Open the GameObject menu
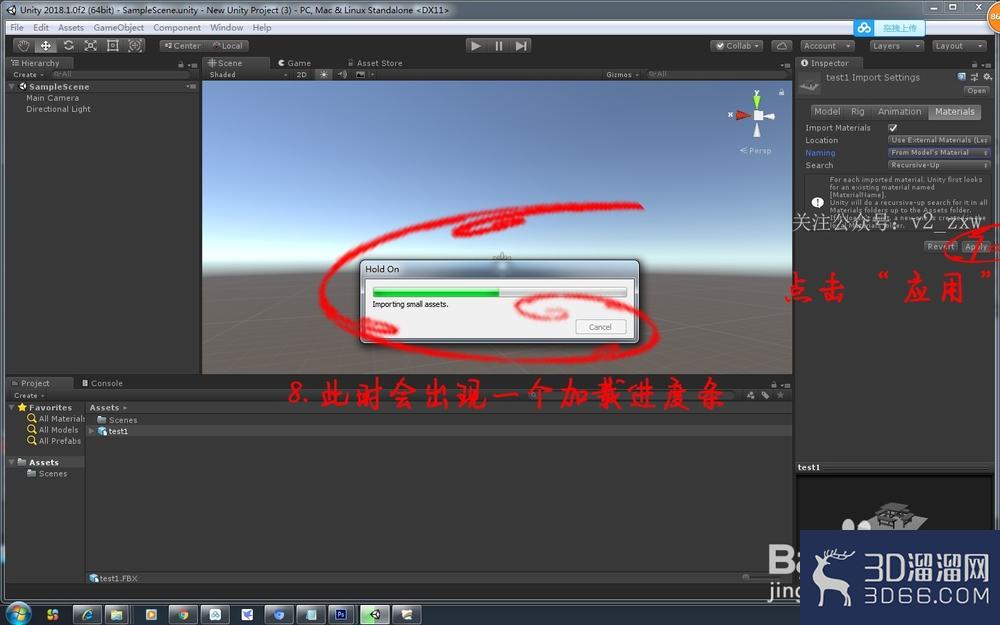 click(x=119, y=27)
